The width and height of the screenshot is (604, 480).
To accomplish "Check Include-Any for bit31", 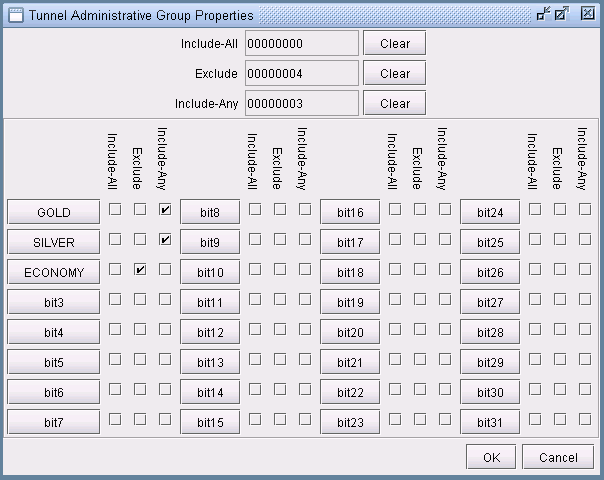I will coord(585,420).
